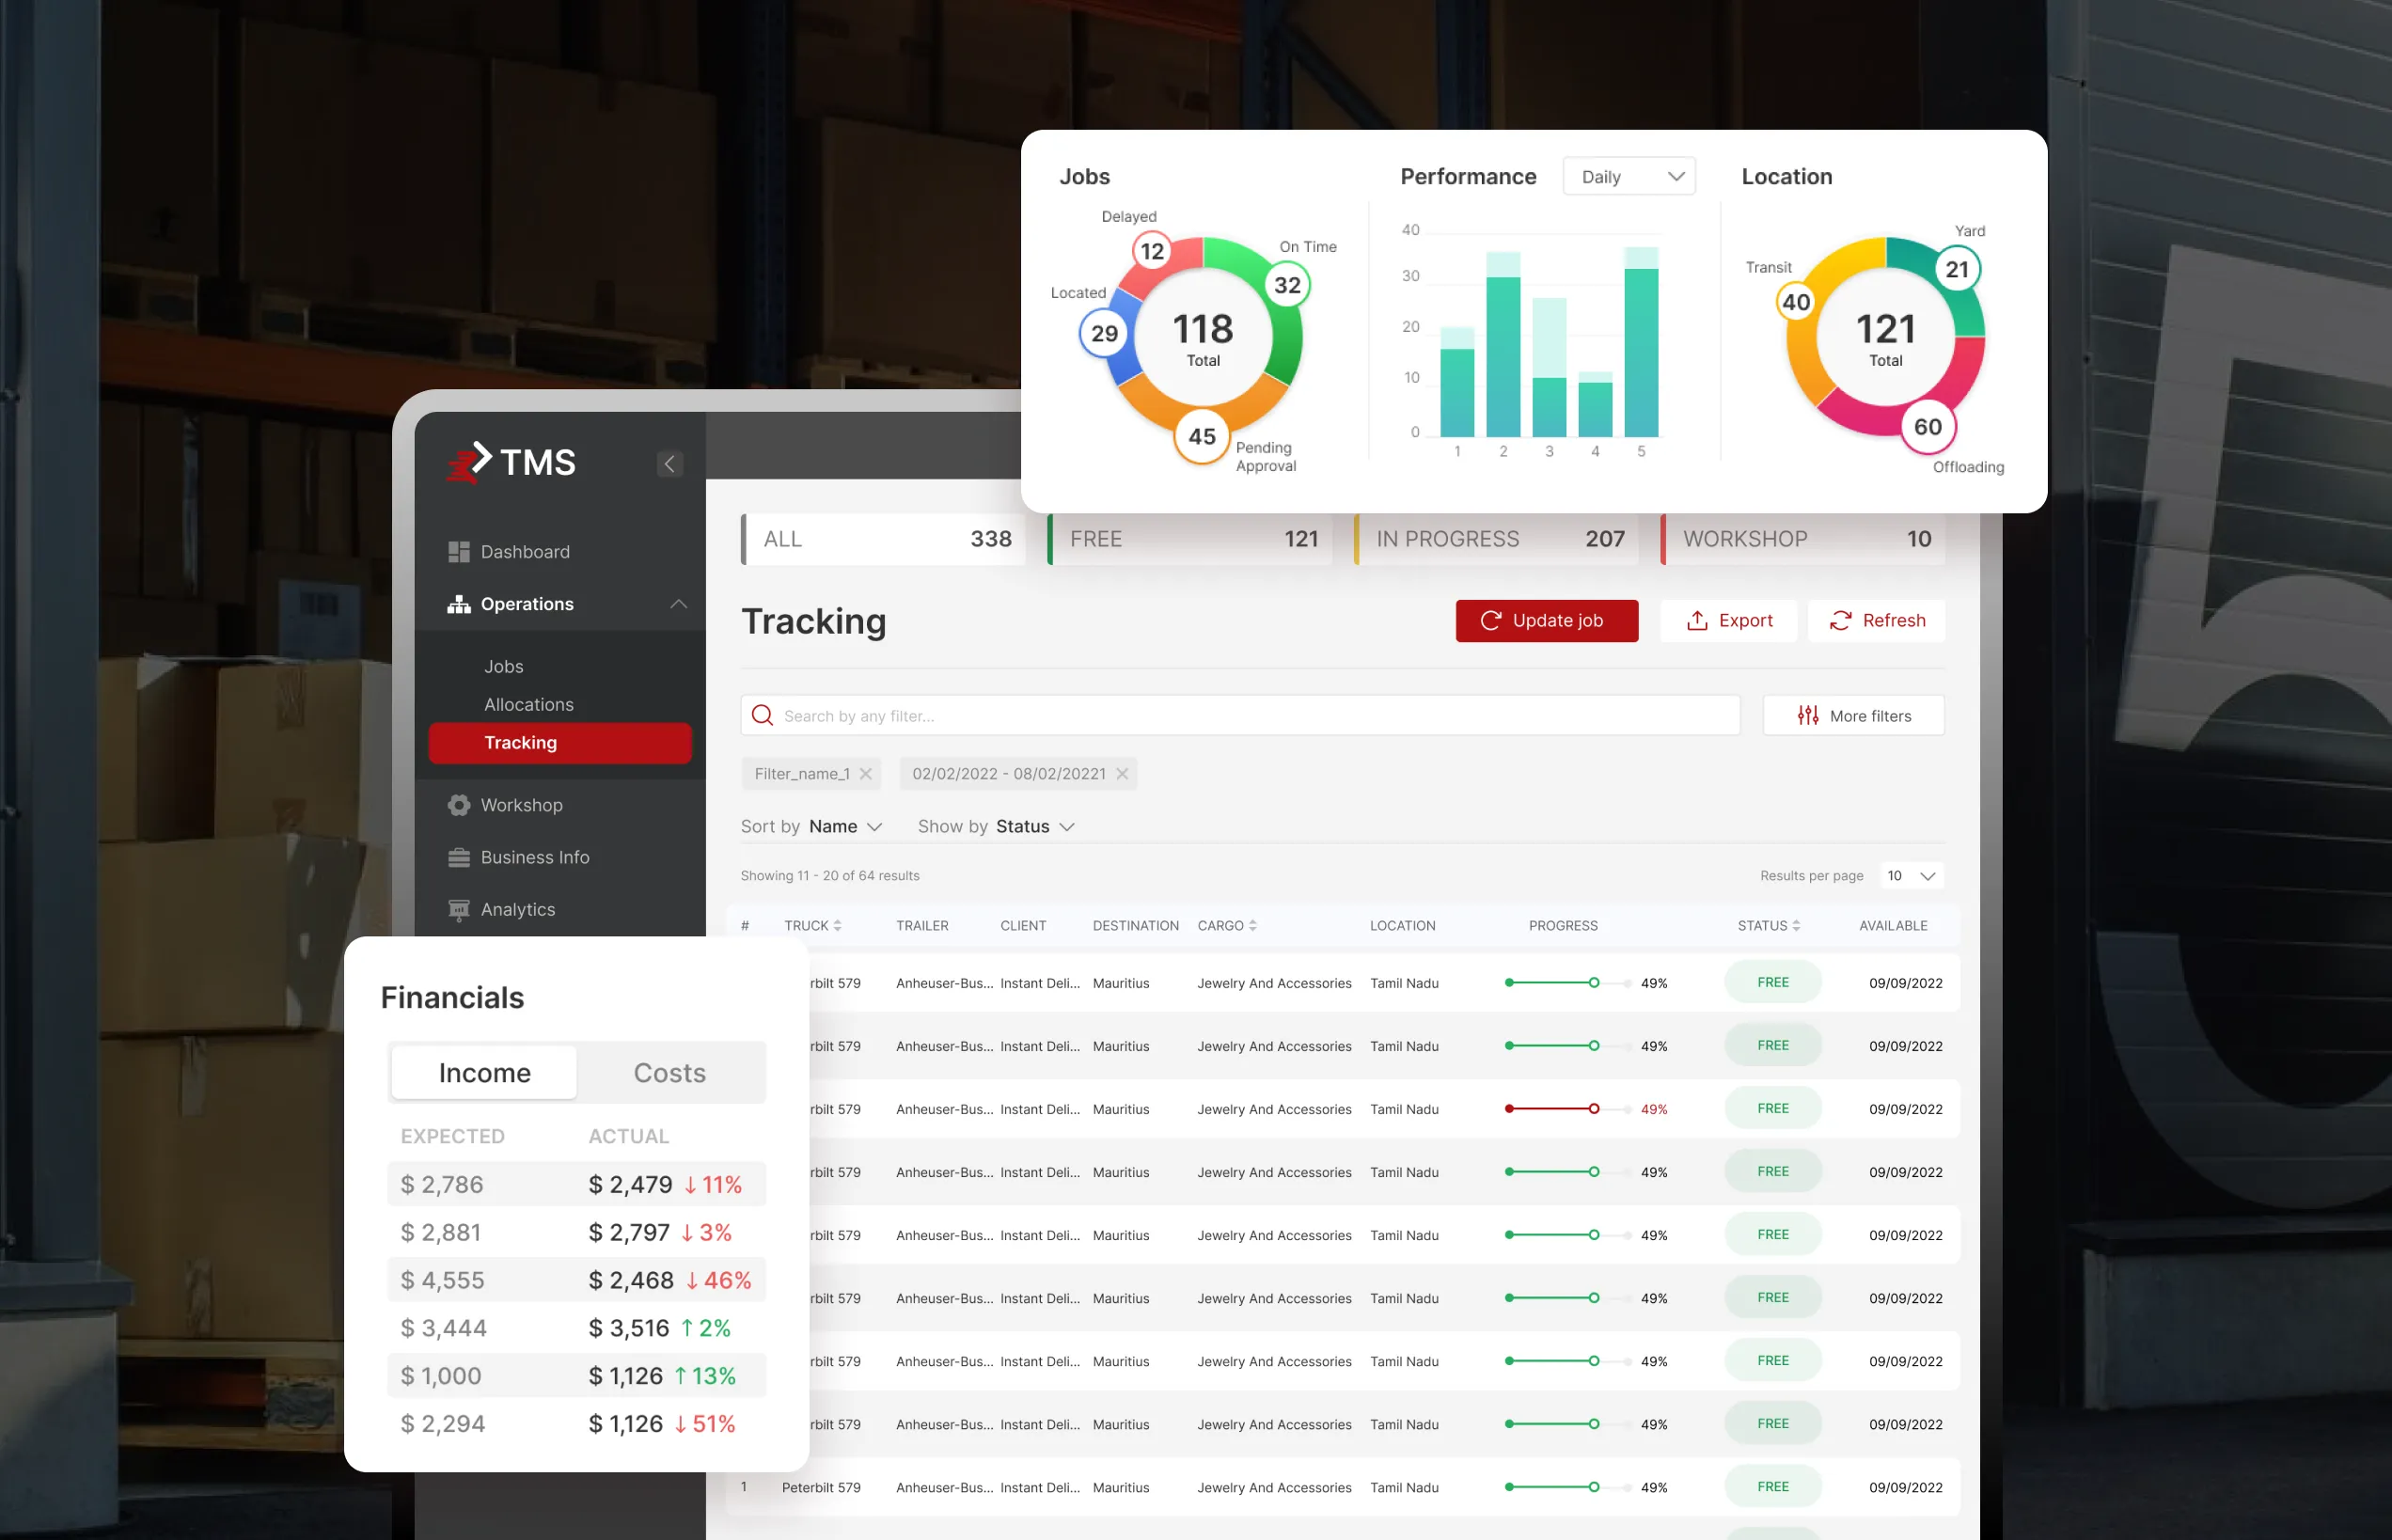Remove the date range filter chip
Viewport: 2392px width, 1540px height.
1122,774
